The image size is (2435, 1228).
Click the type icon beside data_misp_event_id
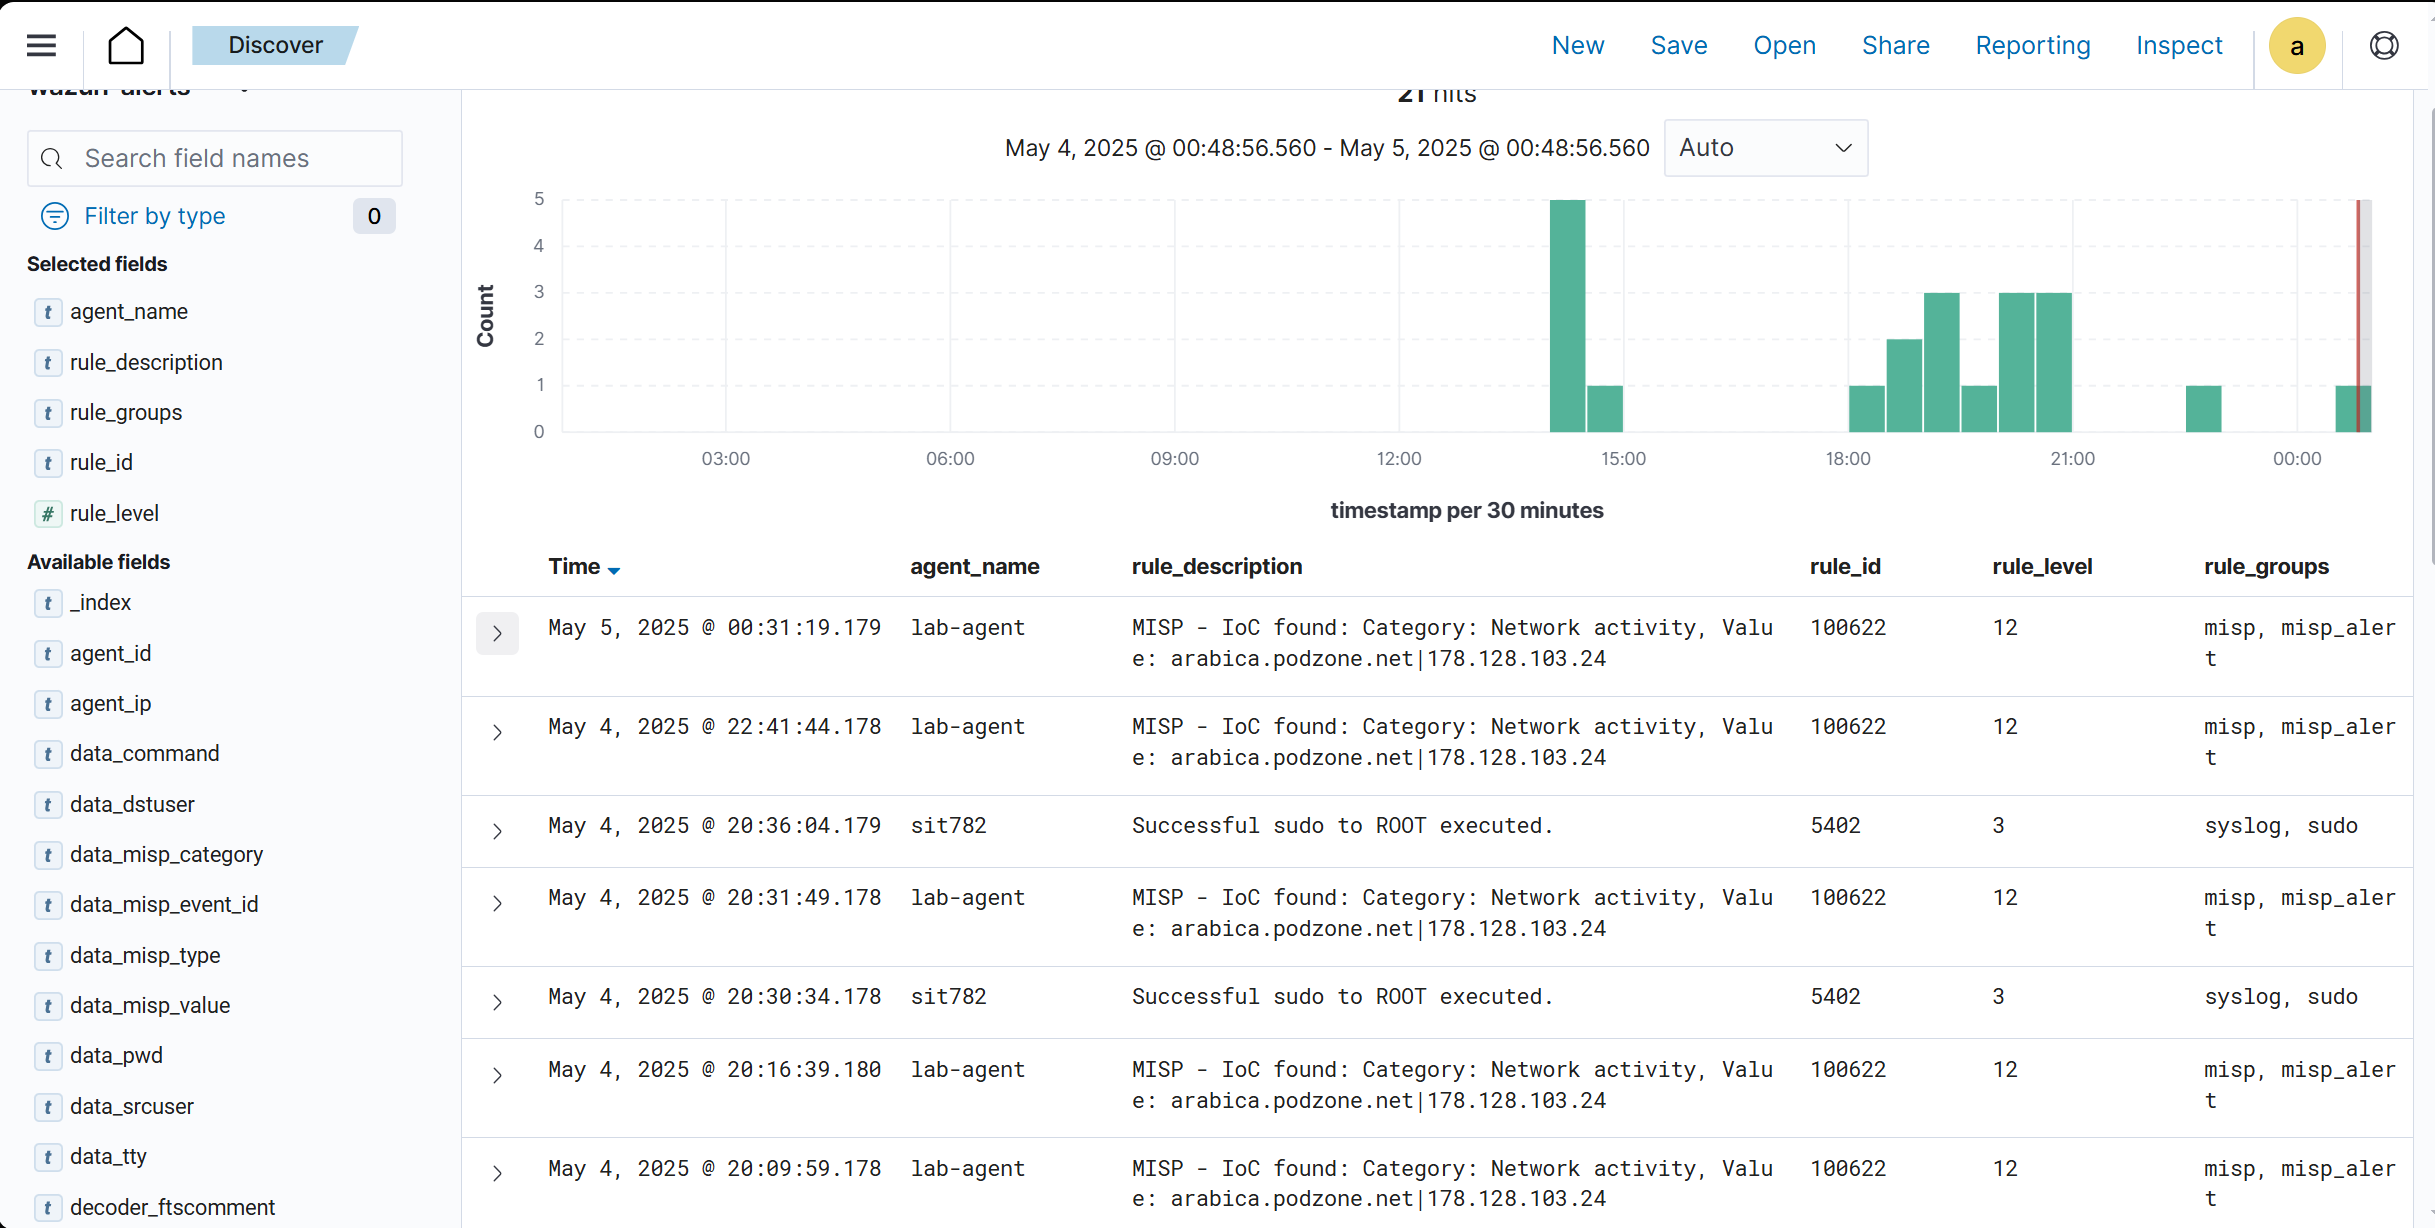[x=47, y=904]
